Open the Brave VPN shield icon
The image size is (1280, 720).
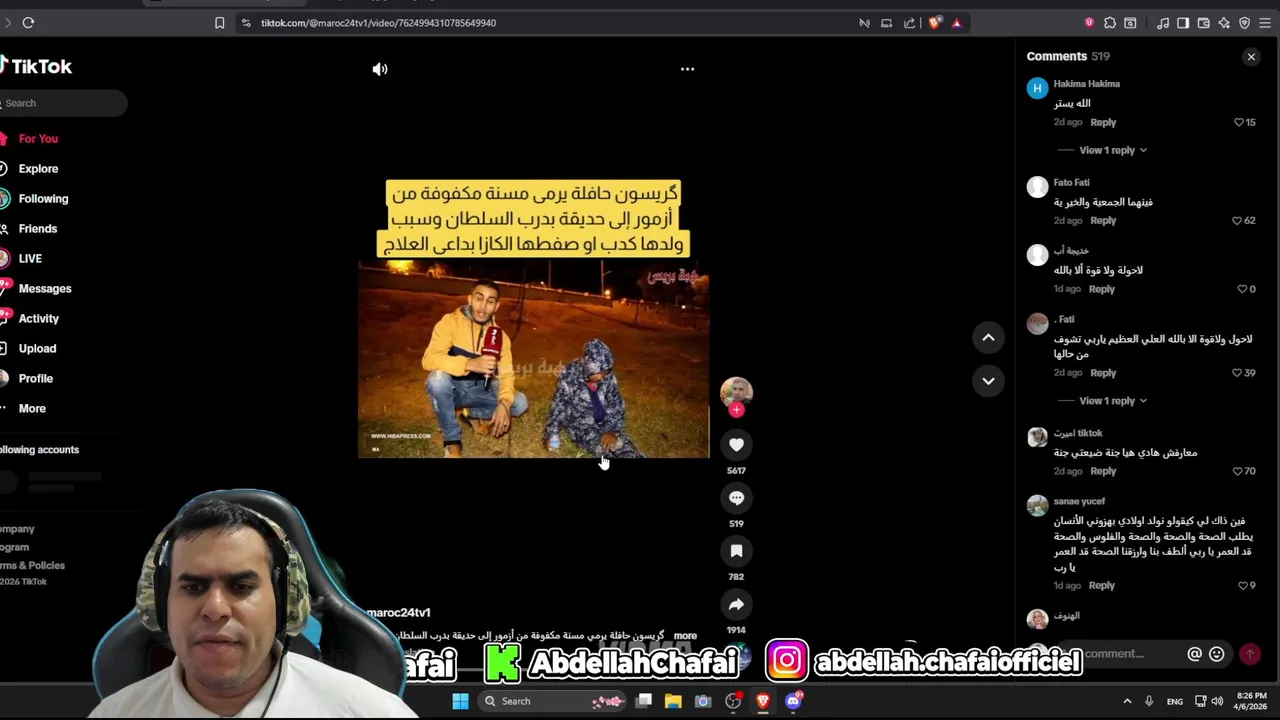coord(1245,23)
